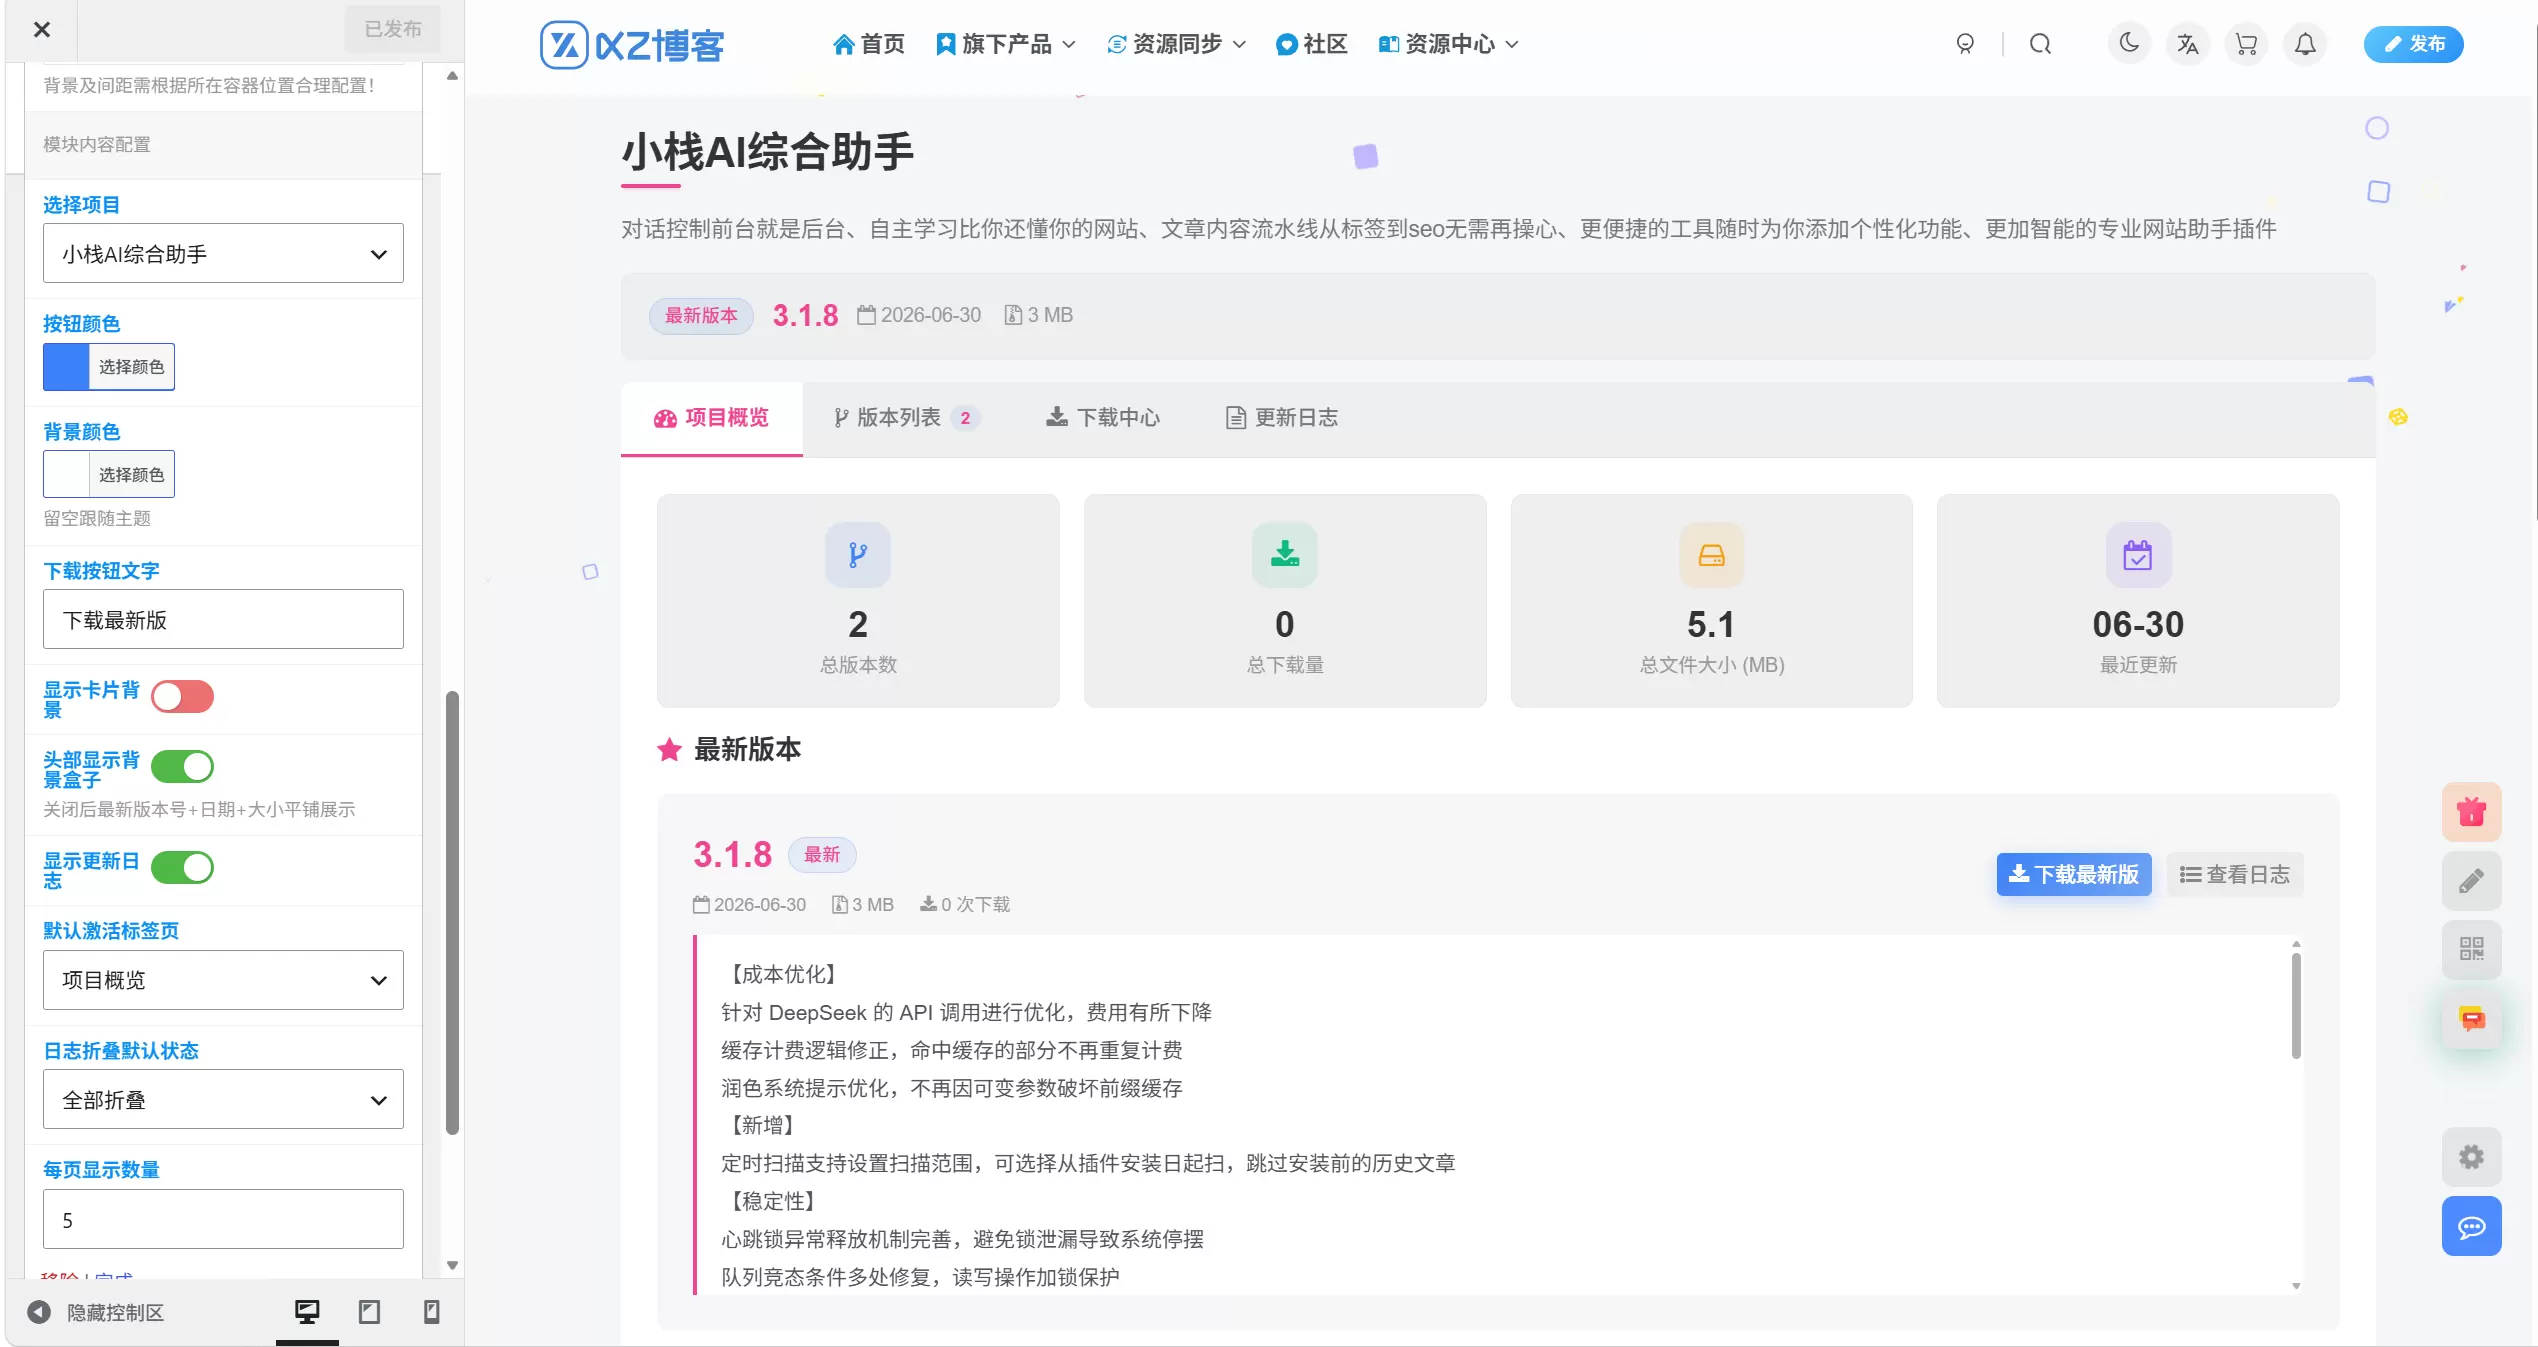Click the 每页显示数量 input field

[223, 1220]
